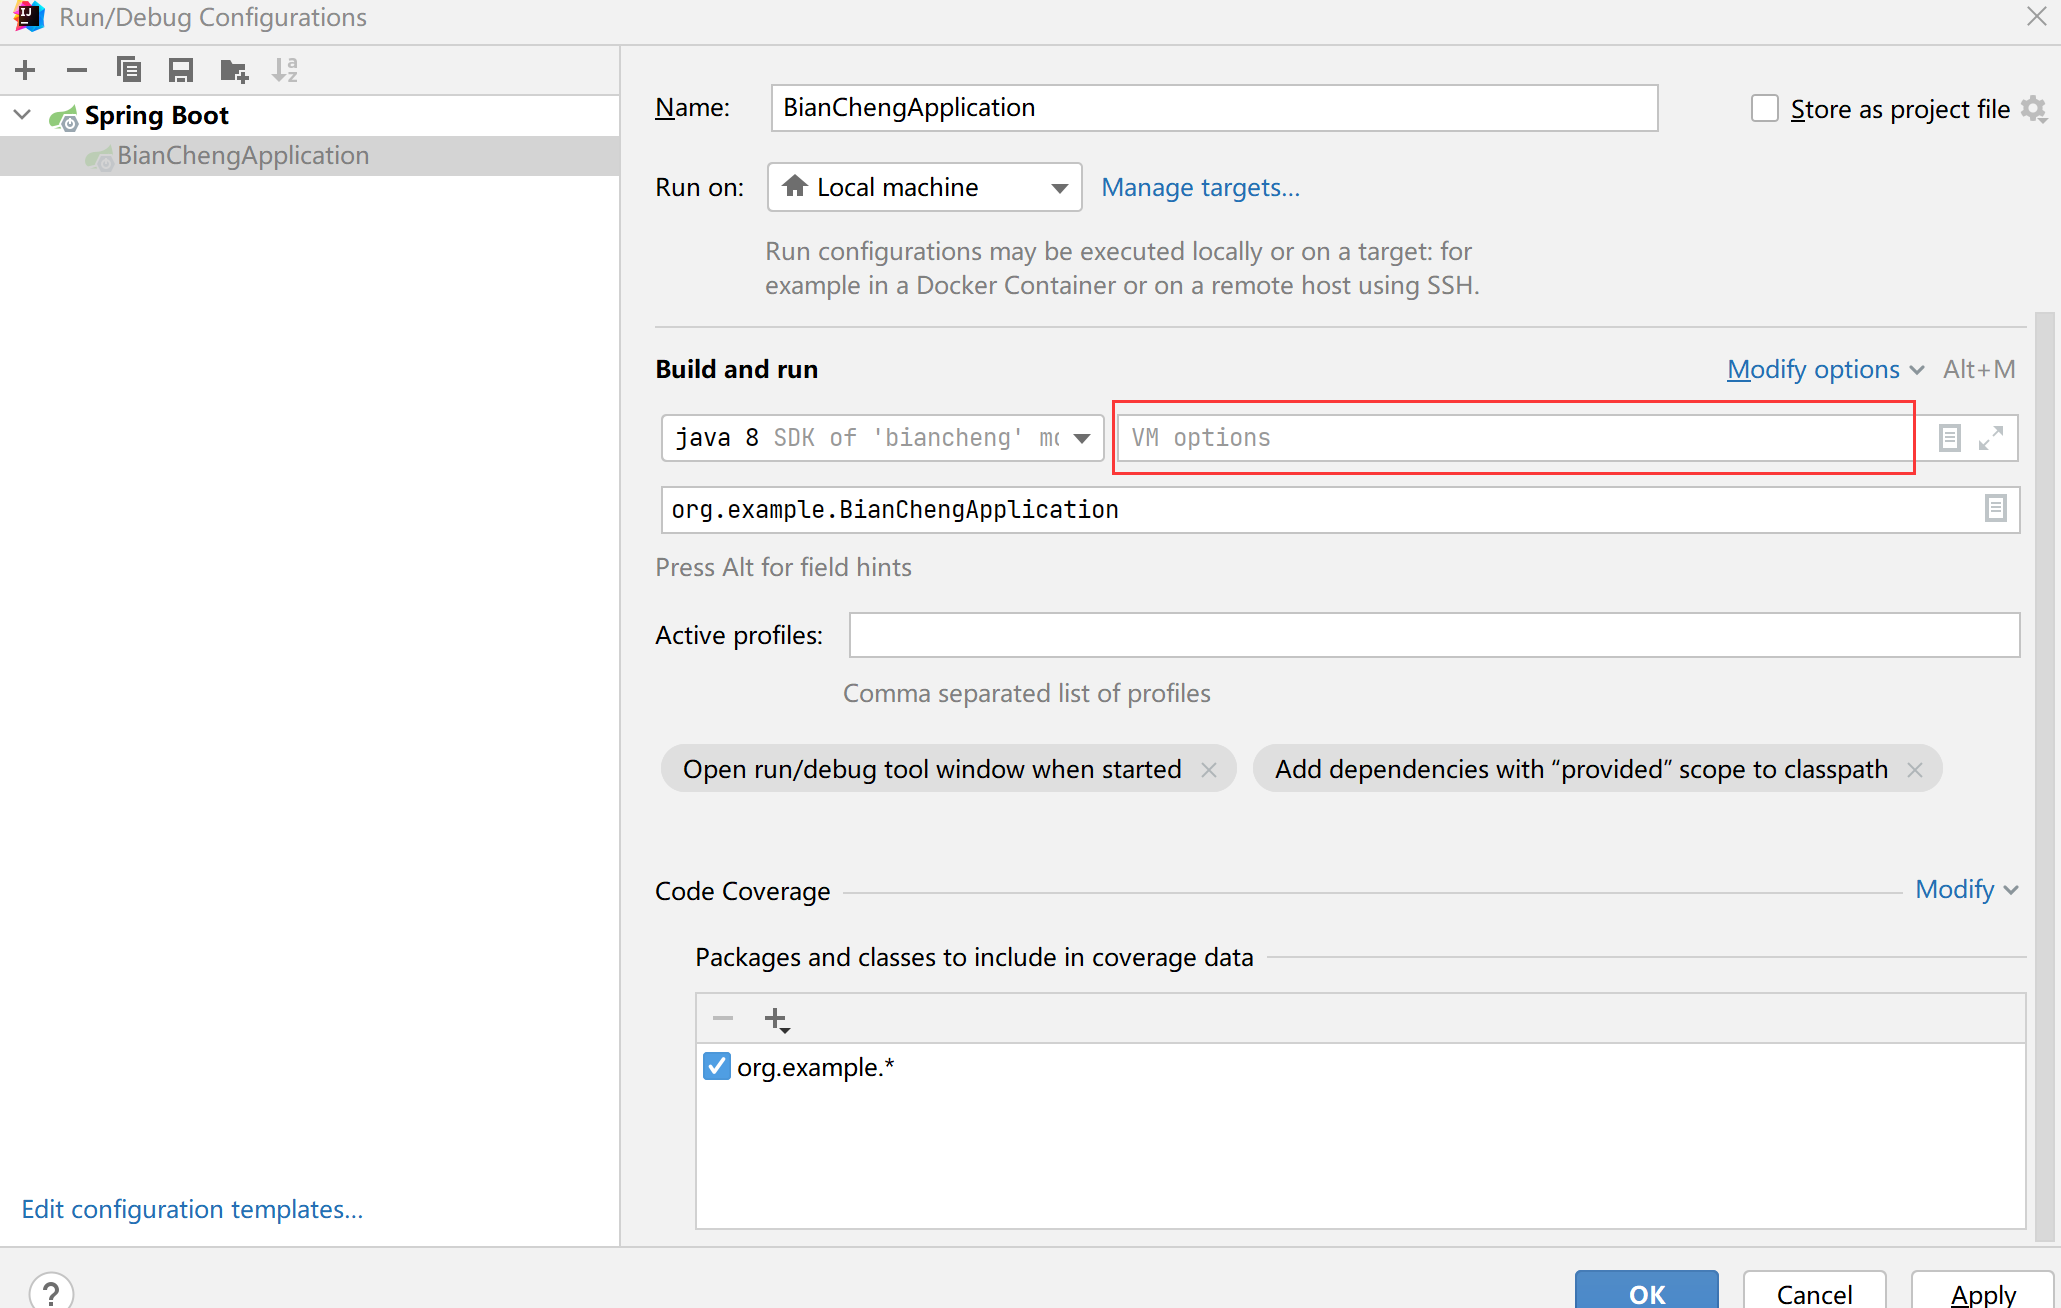
Task: Collapse the Spring Boot tree node
Action: [x=23, y=115]
